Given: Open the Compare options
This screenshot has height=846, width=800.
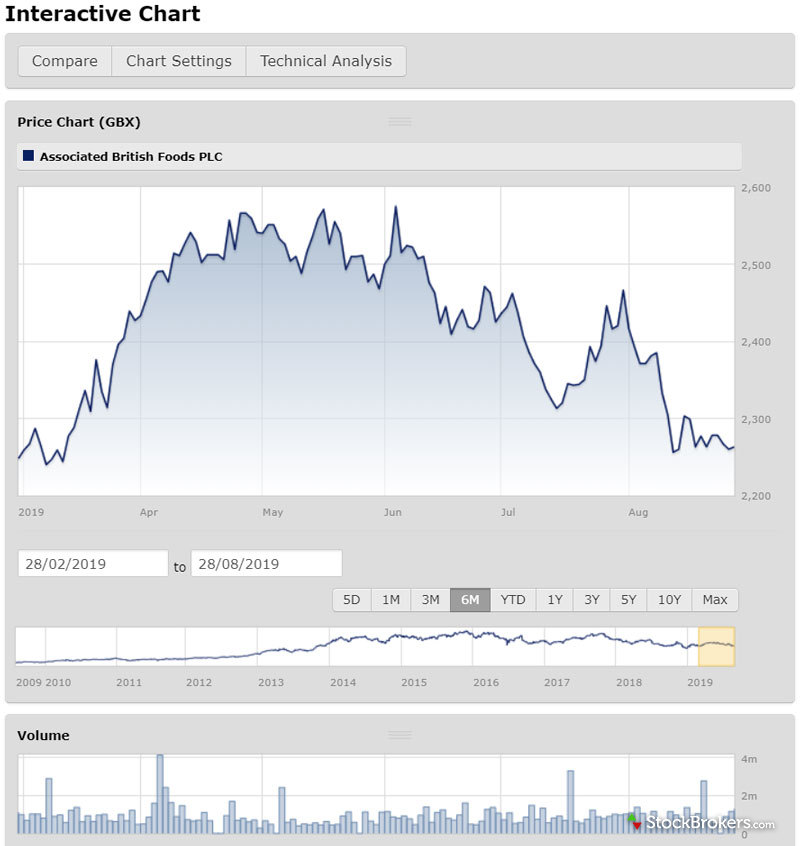Looking at the screenshot, I should tap(65, 61).
